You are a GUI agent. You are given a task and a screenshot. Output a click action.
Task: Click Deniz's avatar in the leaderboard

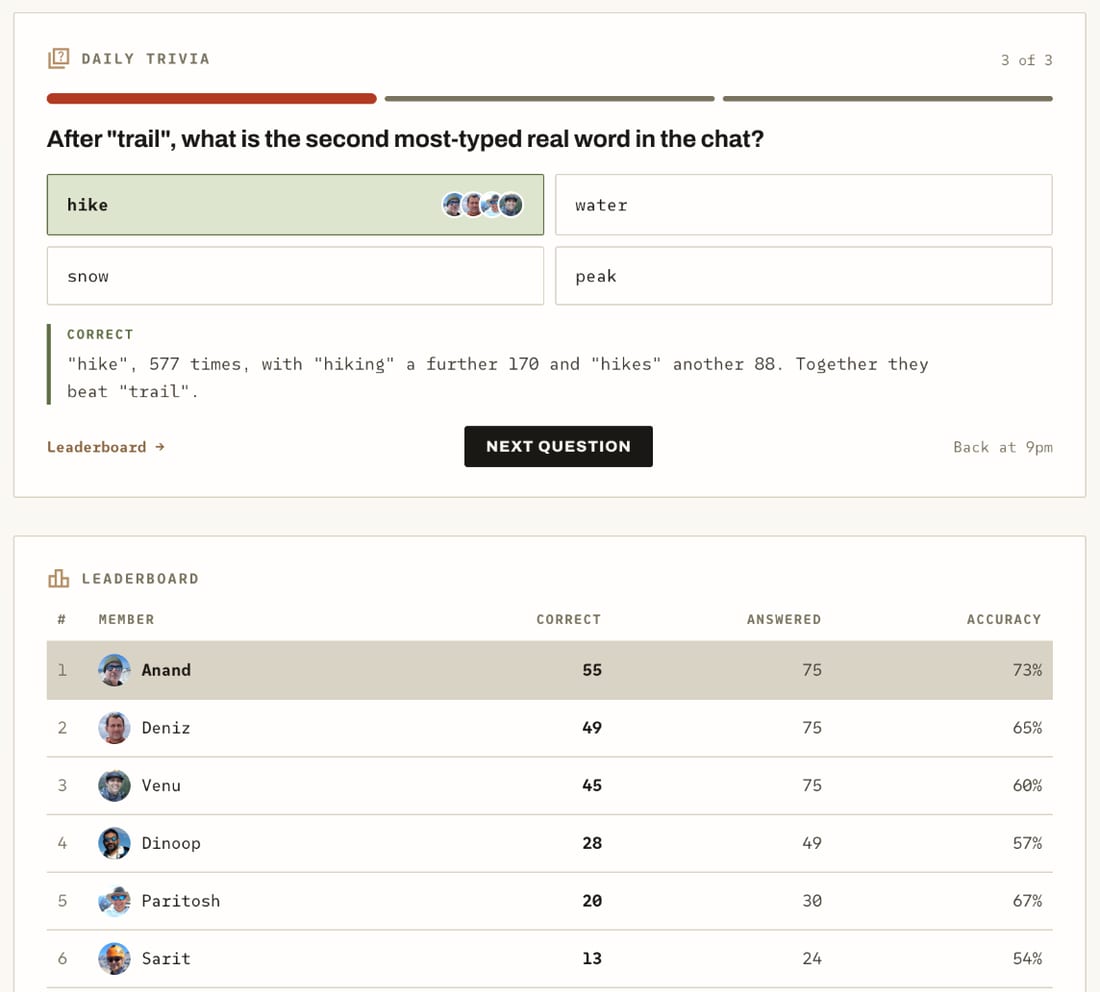[114, 728]
